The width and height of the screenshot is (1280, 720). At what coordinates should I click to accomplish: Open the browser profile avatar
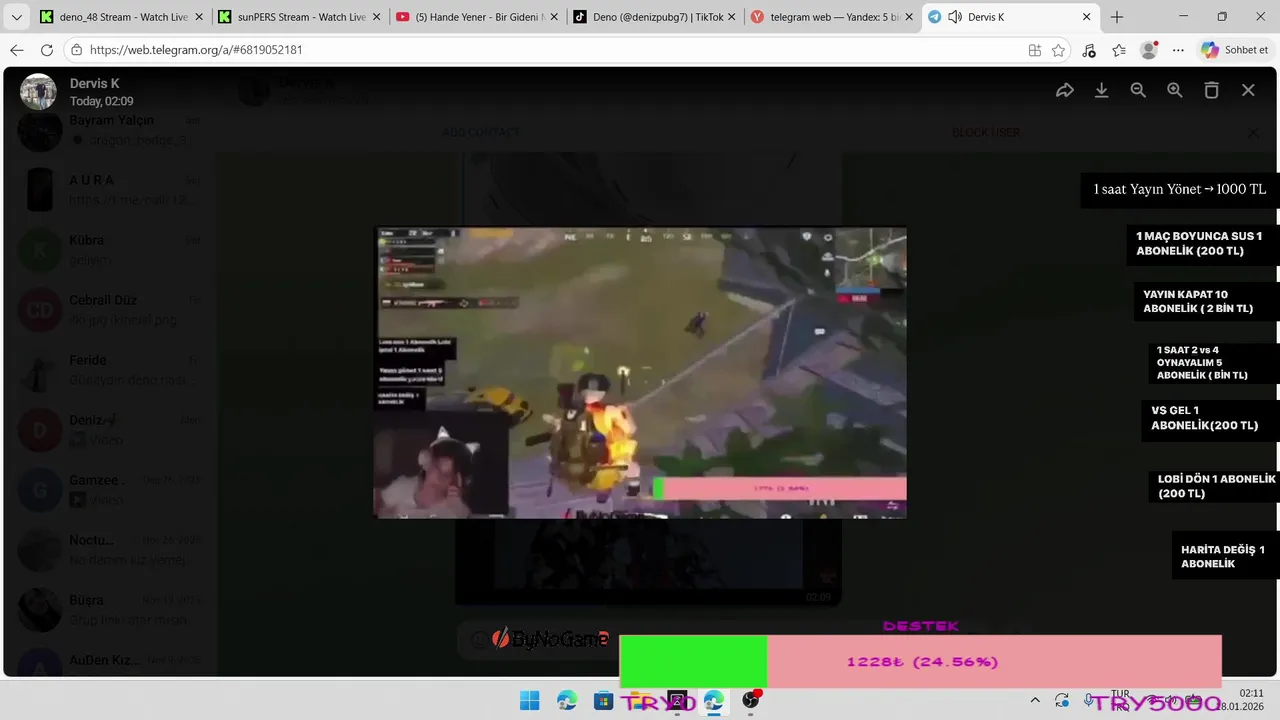pos(1149,50)
